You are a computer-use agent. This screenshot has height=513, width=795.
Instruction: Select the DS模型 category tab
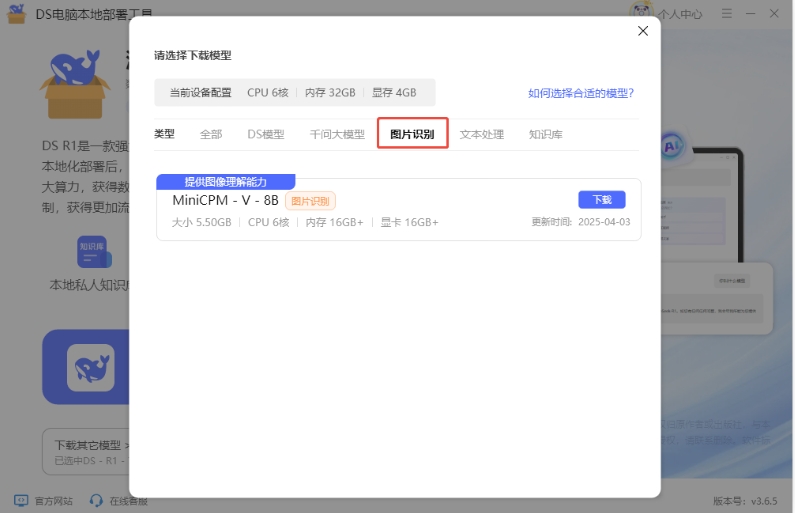click(266, 134)
